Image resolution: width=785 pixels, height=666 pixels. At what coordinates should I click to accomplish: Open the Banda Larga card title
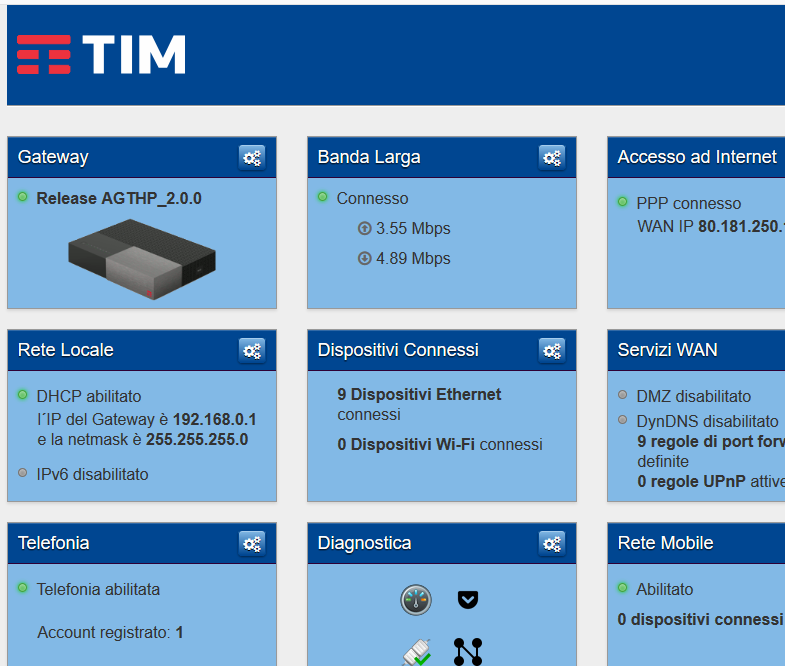pyautogui.click(x=369, y=157)
